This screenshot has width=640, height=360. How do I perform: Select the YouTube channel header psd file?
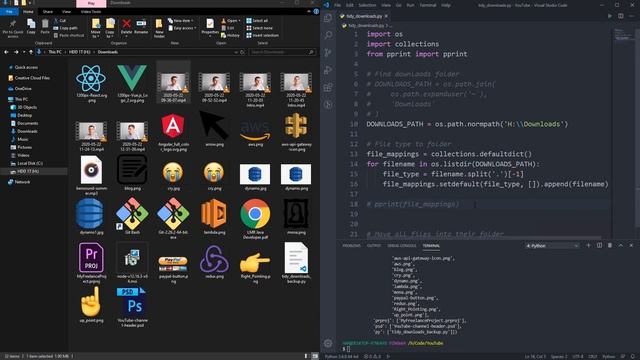click(x=132, y=307)
